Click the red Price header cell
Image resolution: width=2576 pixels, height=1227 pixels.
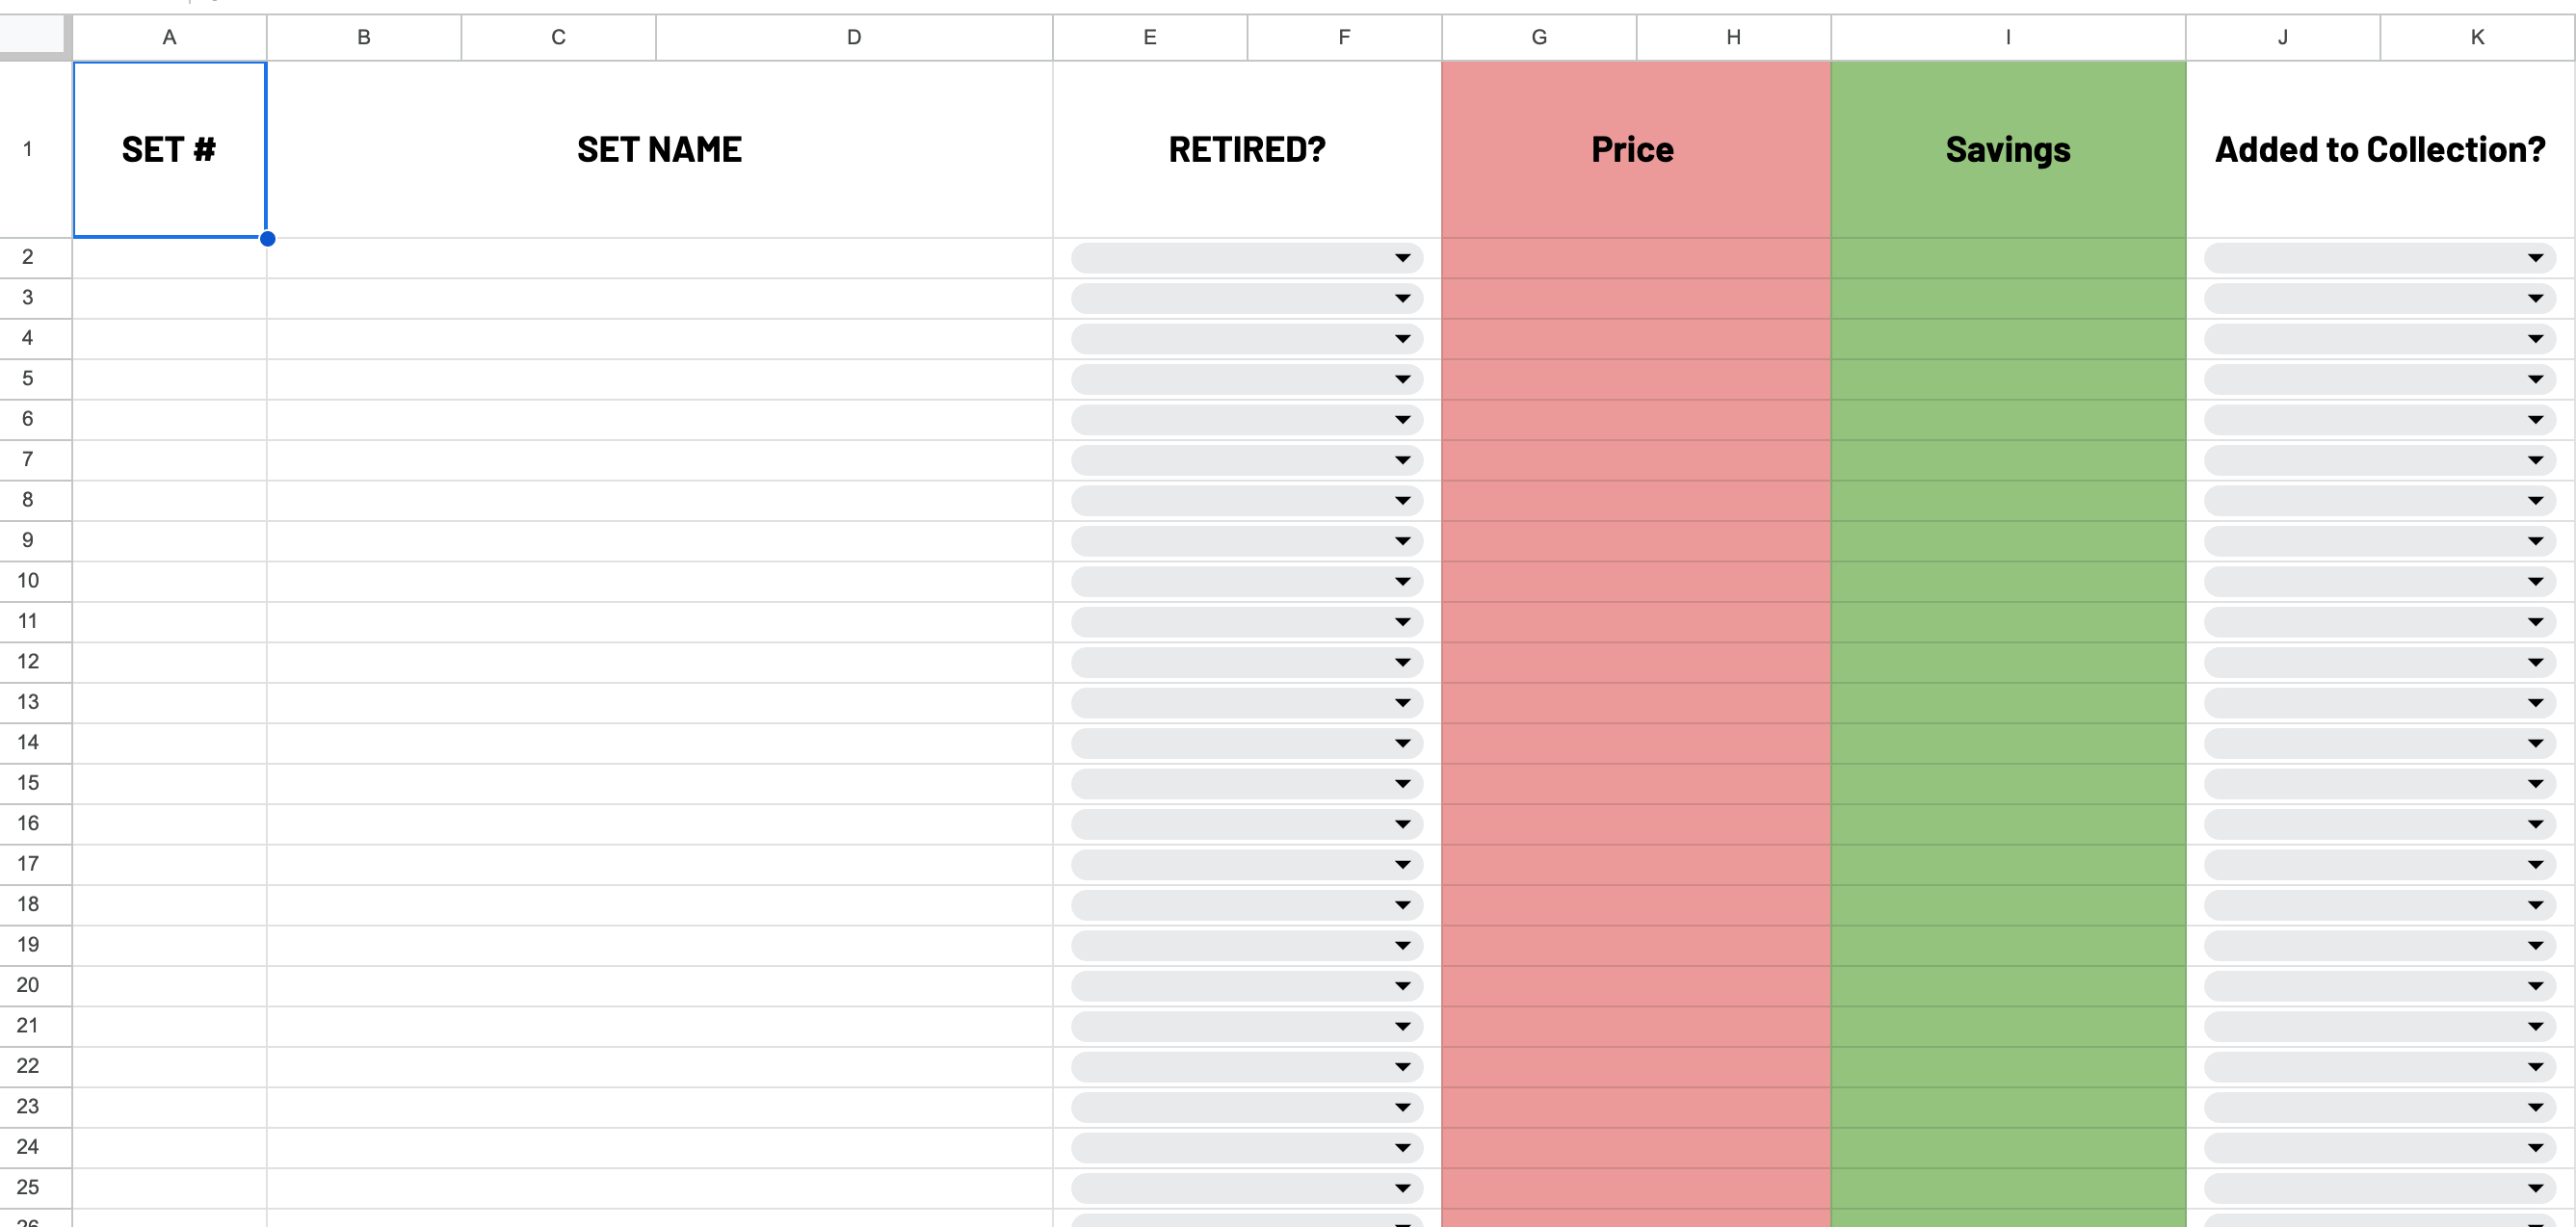1634,150
